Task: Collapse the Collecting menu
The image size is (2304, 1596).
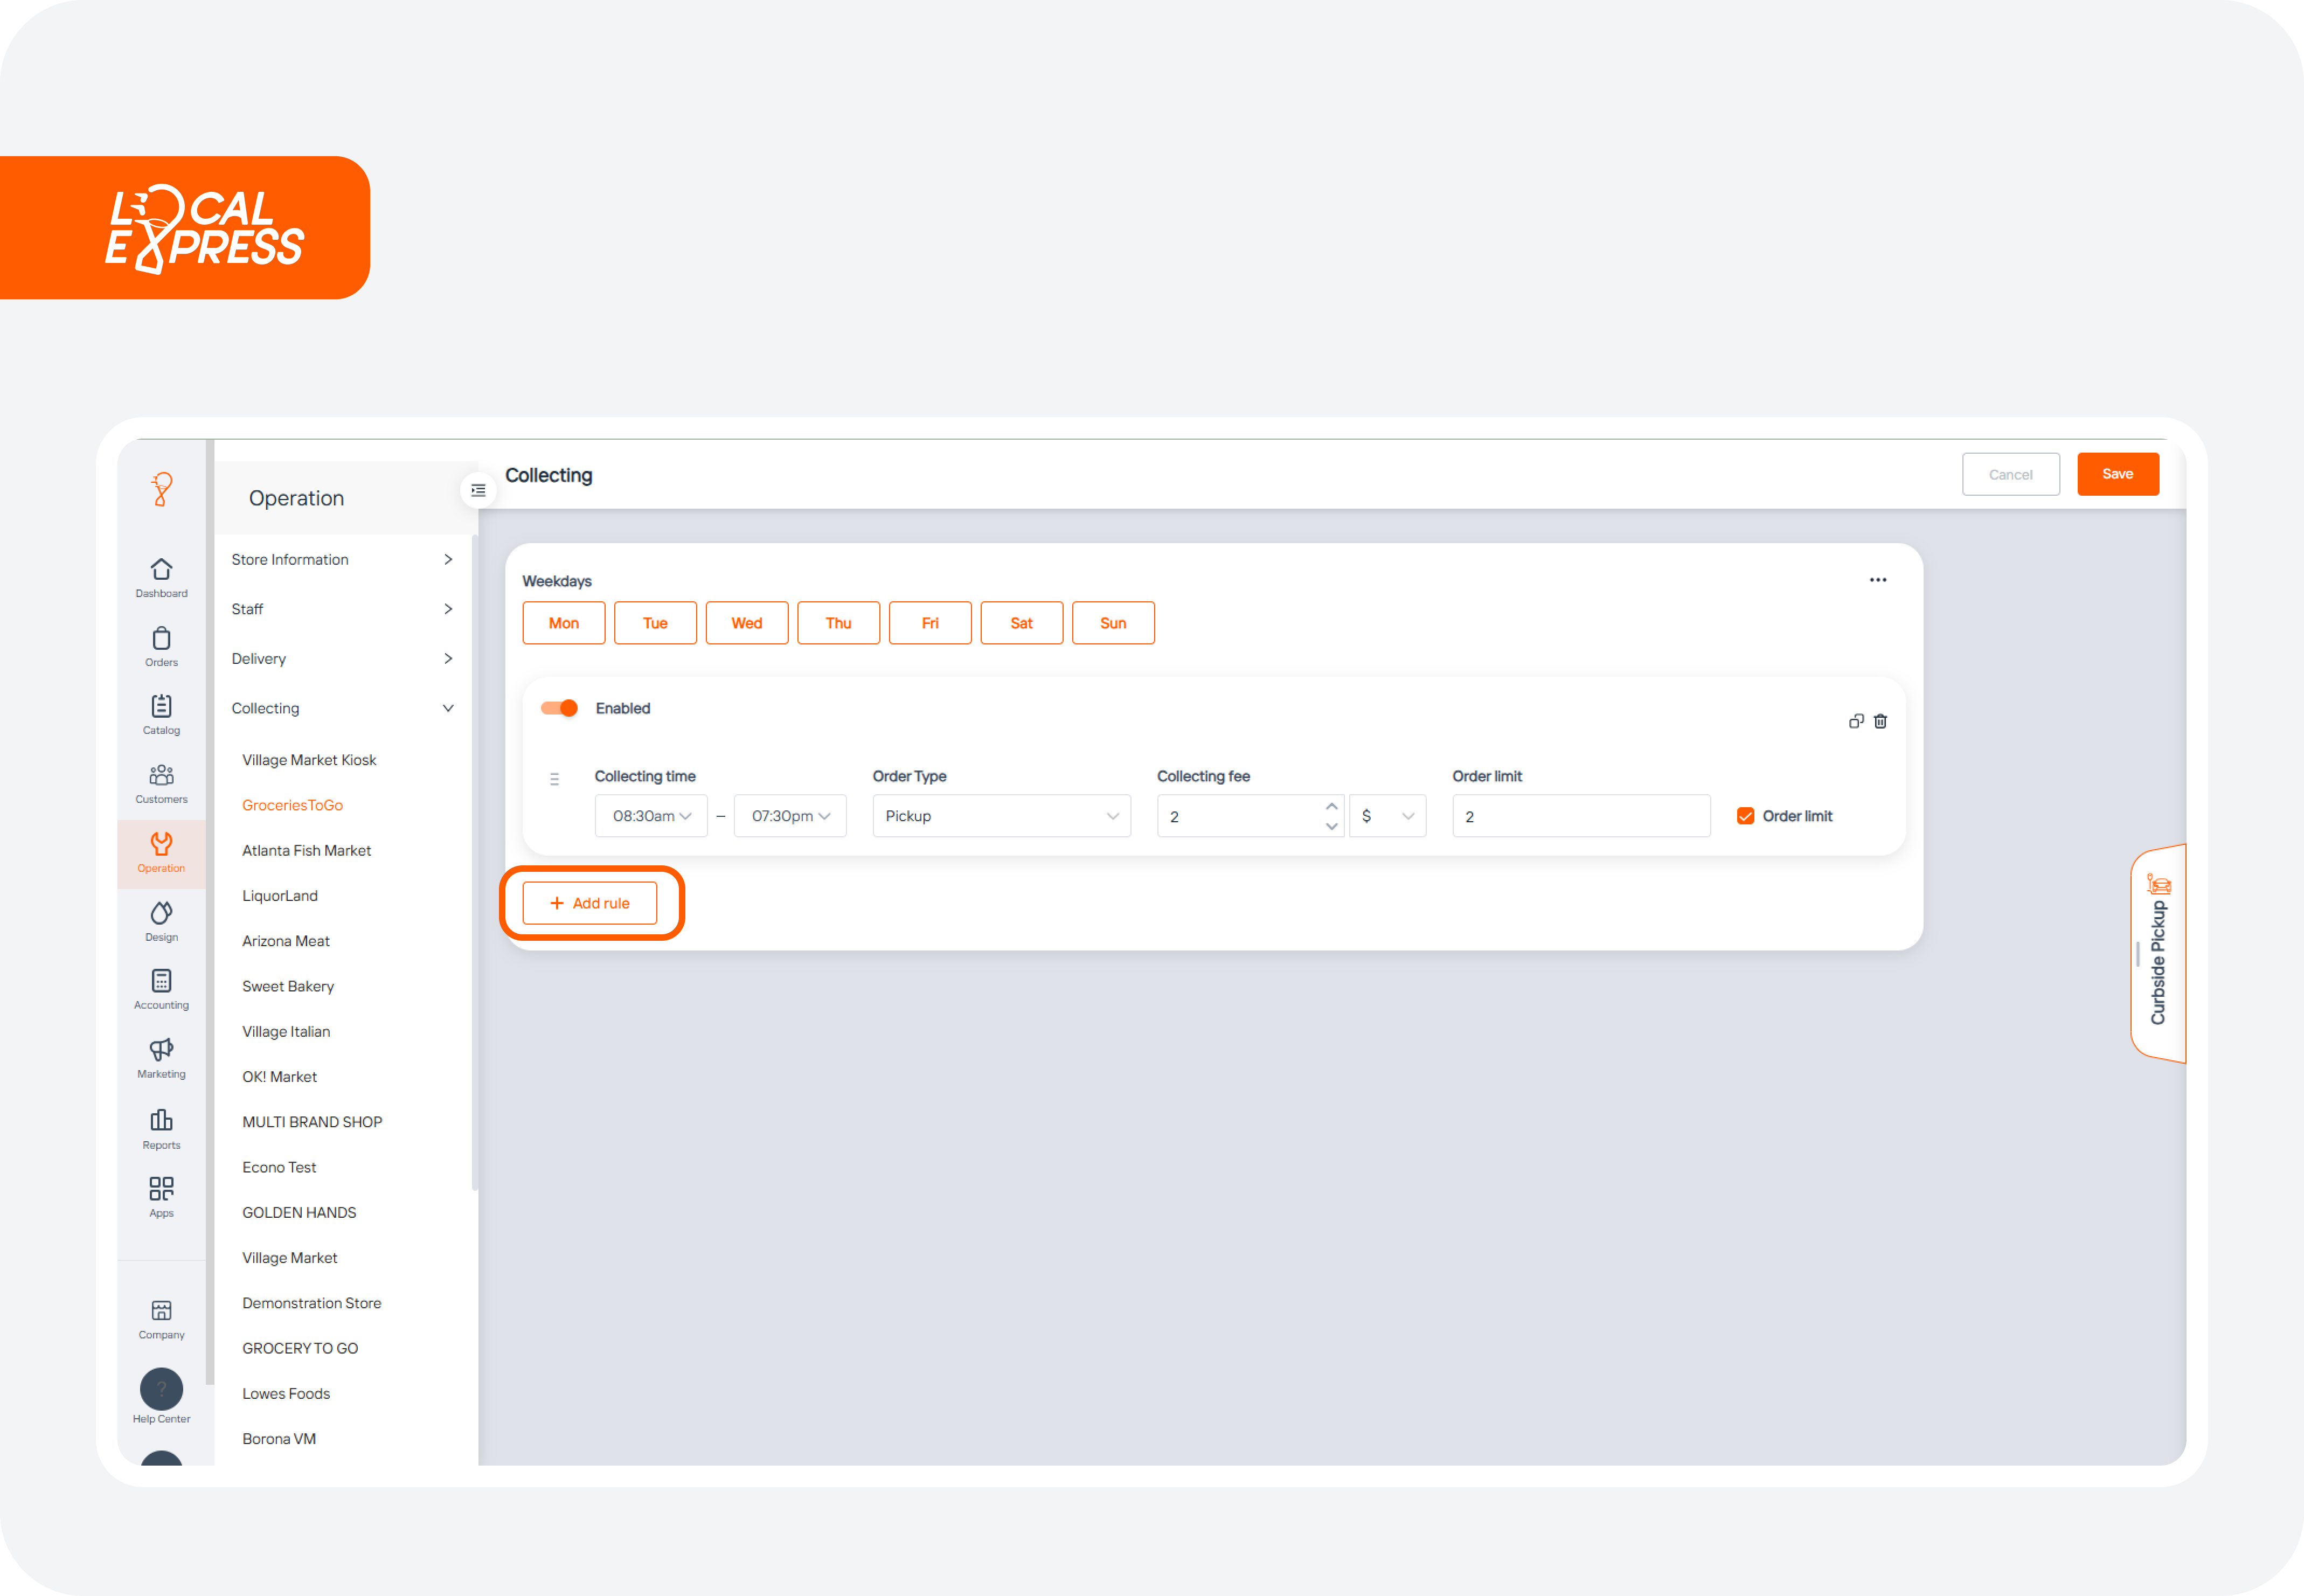Action: coord(342,708)
